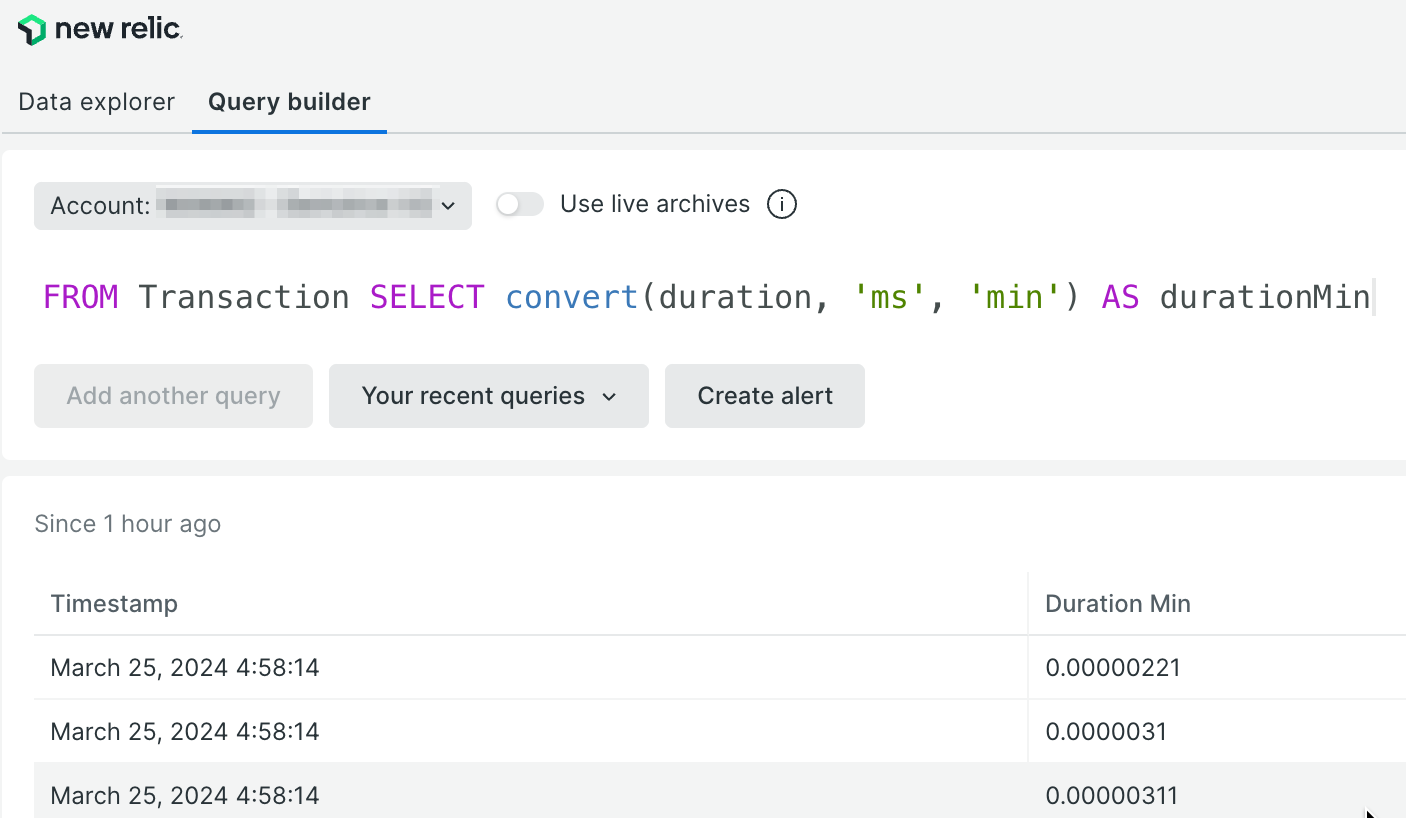This screenshot has height=818, width=1406.
Task: Click the Transaction keyword in the query
Action: (244, 297)
